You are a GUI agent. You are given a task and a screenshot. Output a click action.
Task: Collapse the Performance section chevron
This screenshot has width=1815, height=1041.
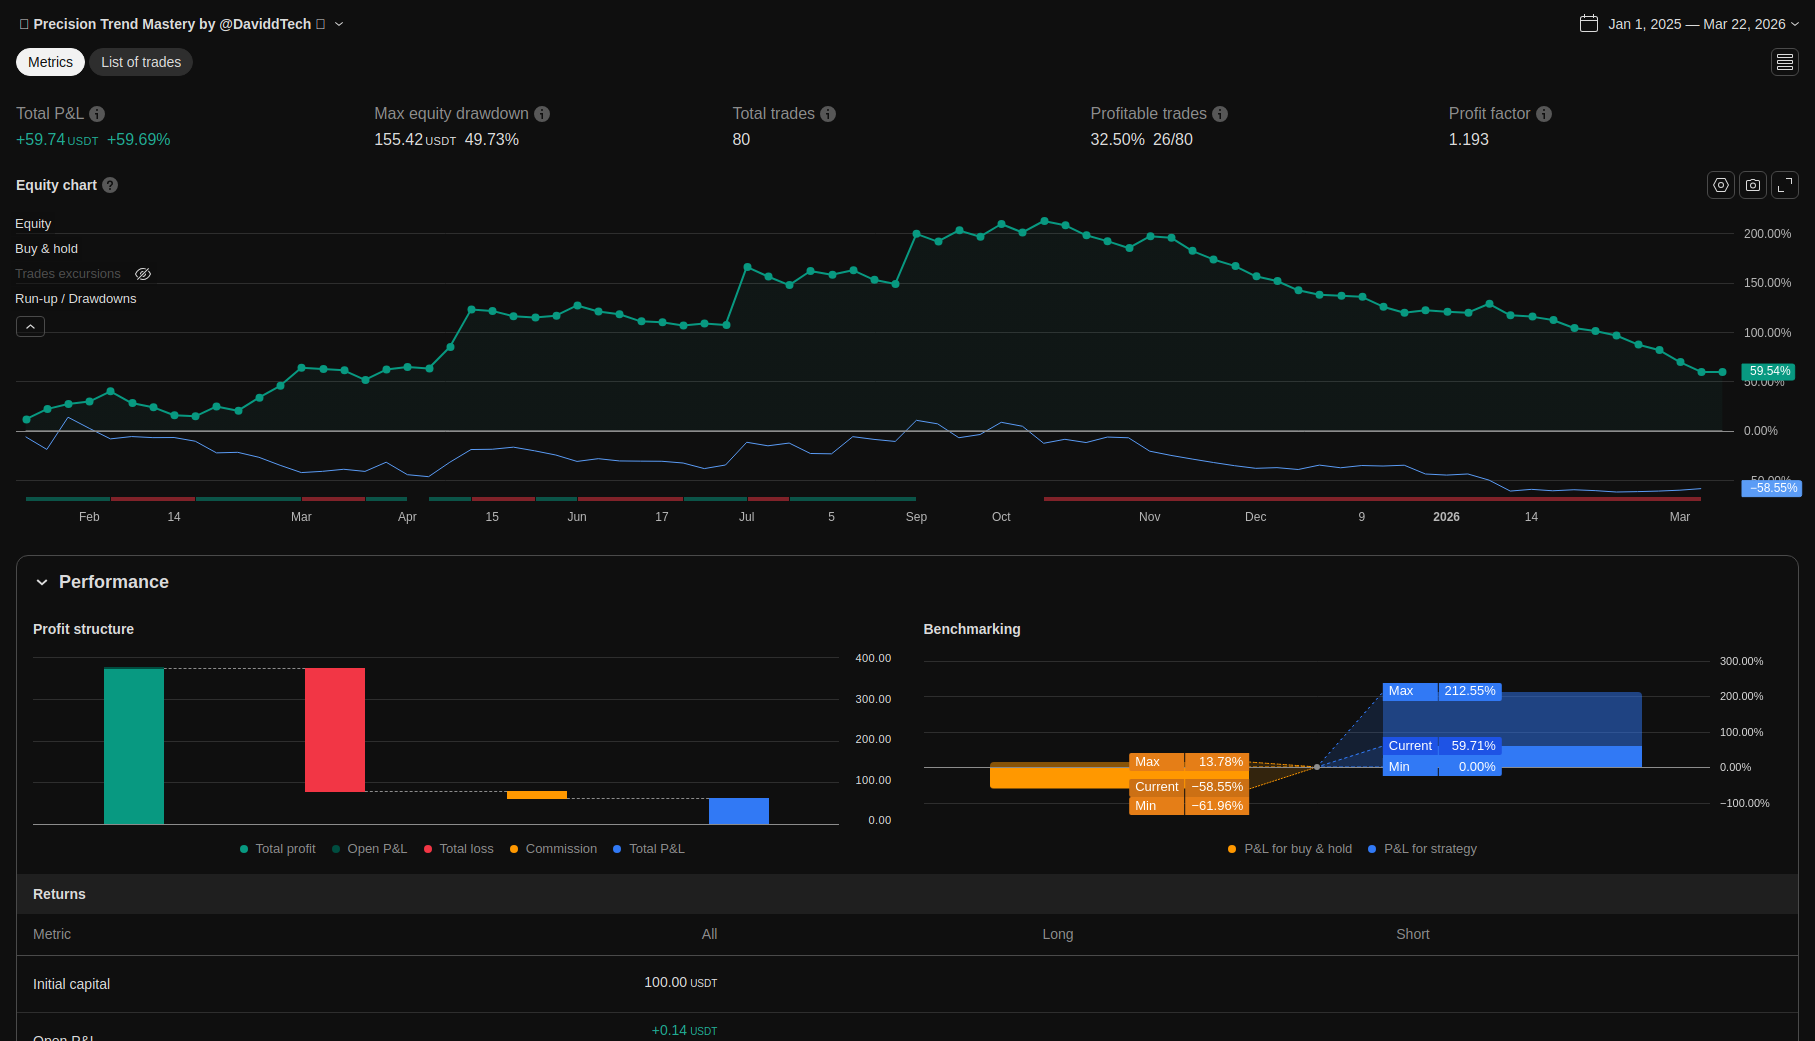pos(42,582)
